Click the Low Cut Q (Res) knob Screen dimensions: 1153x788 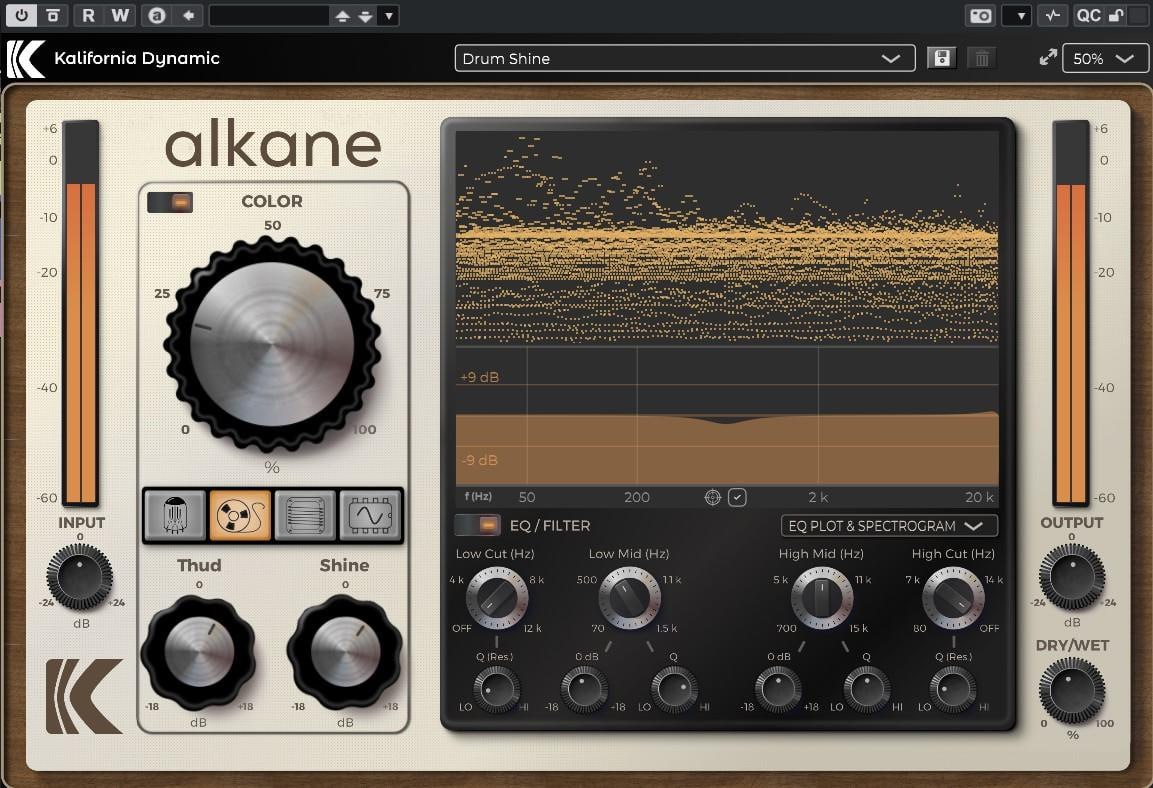point(496,690)
